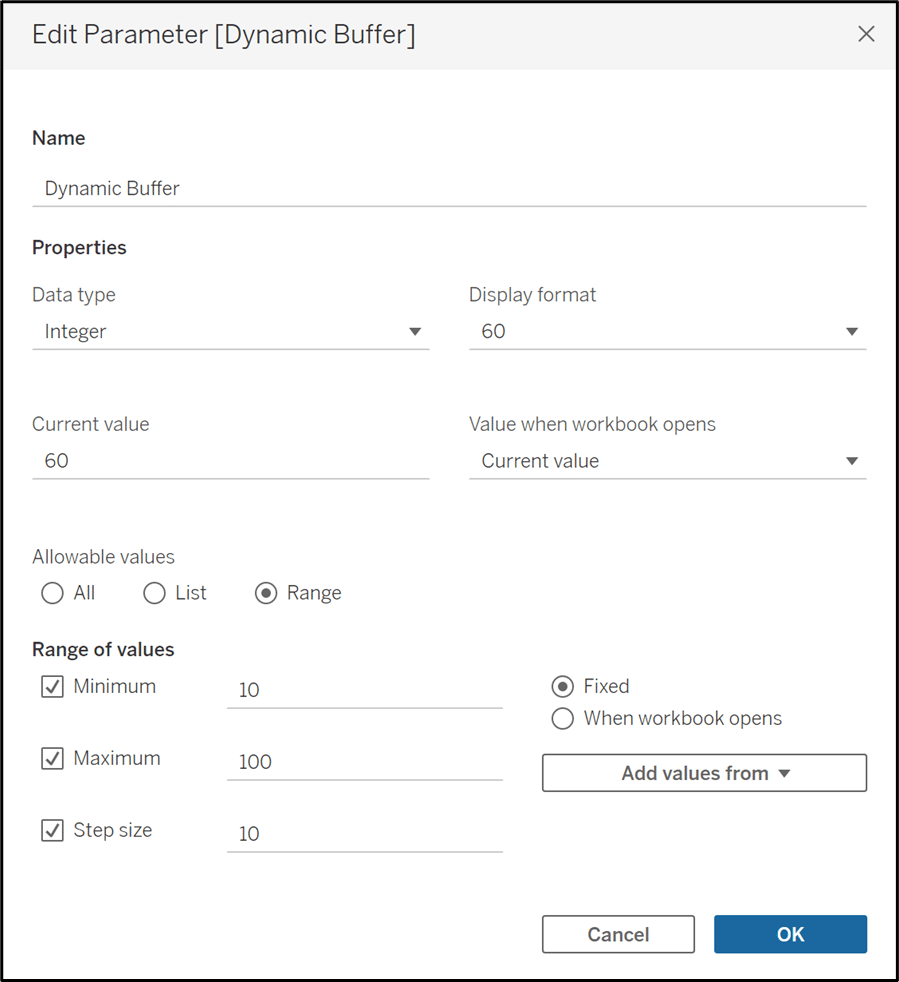This screenshot has height=982, width=899.
Task: Click the Name field containing Dynamic Buffer
Action: coord(449,189)
